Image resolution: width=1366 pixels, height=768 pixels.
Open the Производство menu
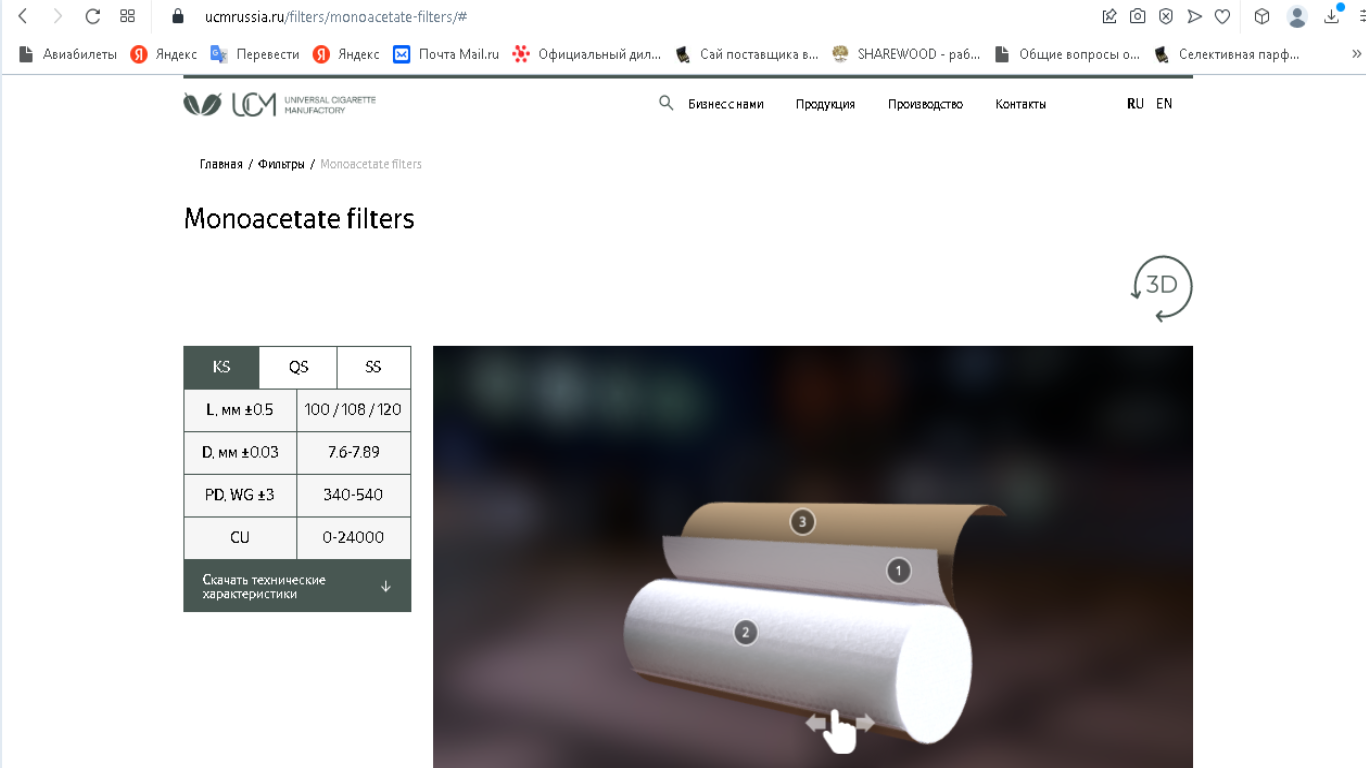(x=925, y=104)
